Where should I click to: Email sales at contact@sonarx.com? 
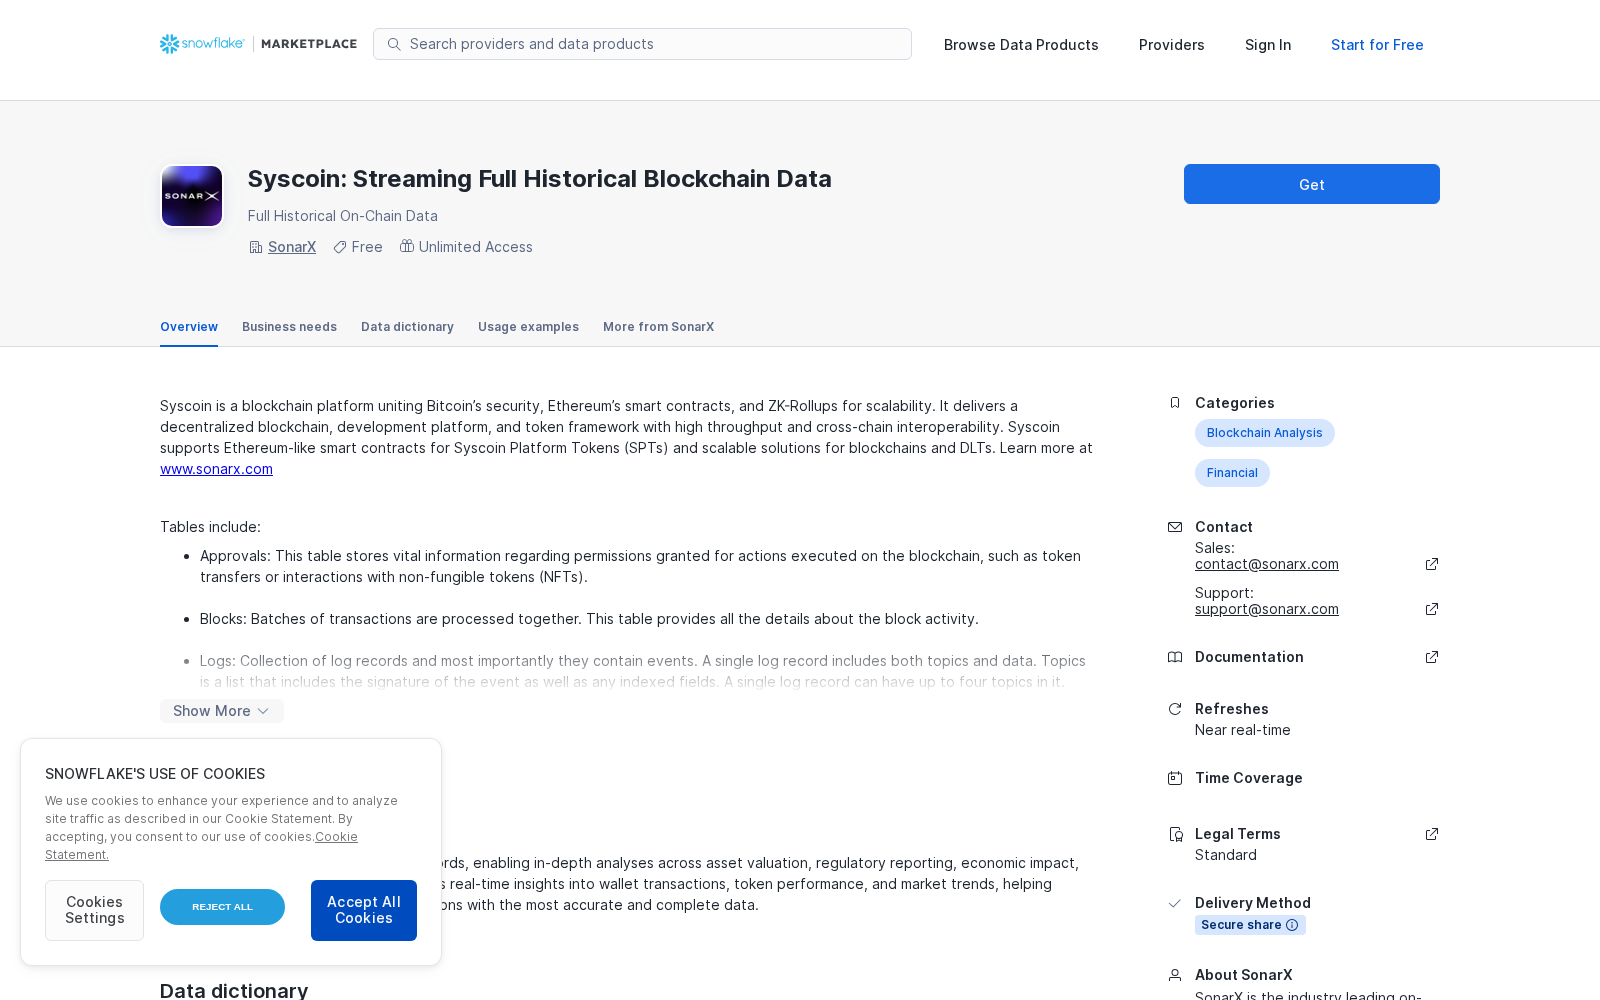click(x=1267, y=564)
